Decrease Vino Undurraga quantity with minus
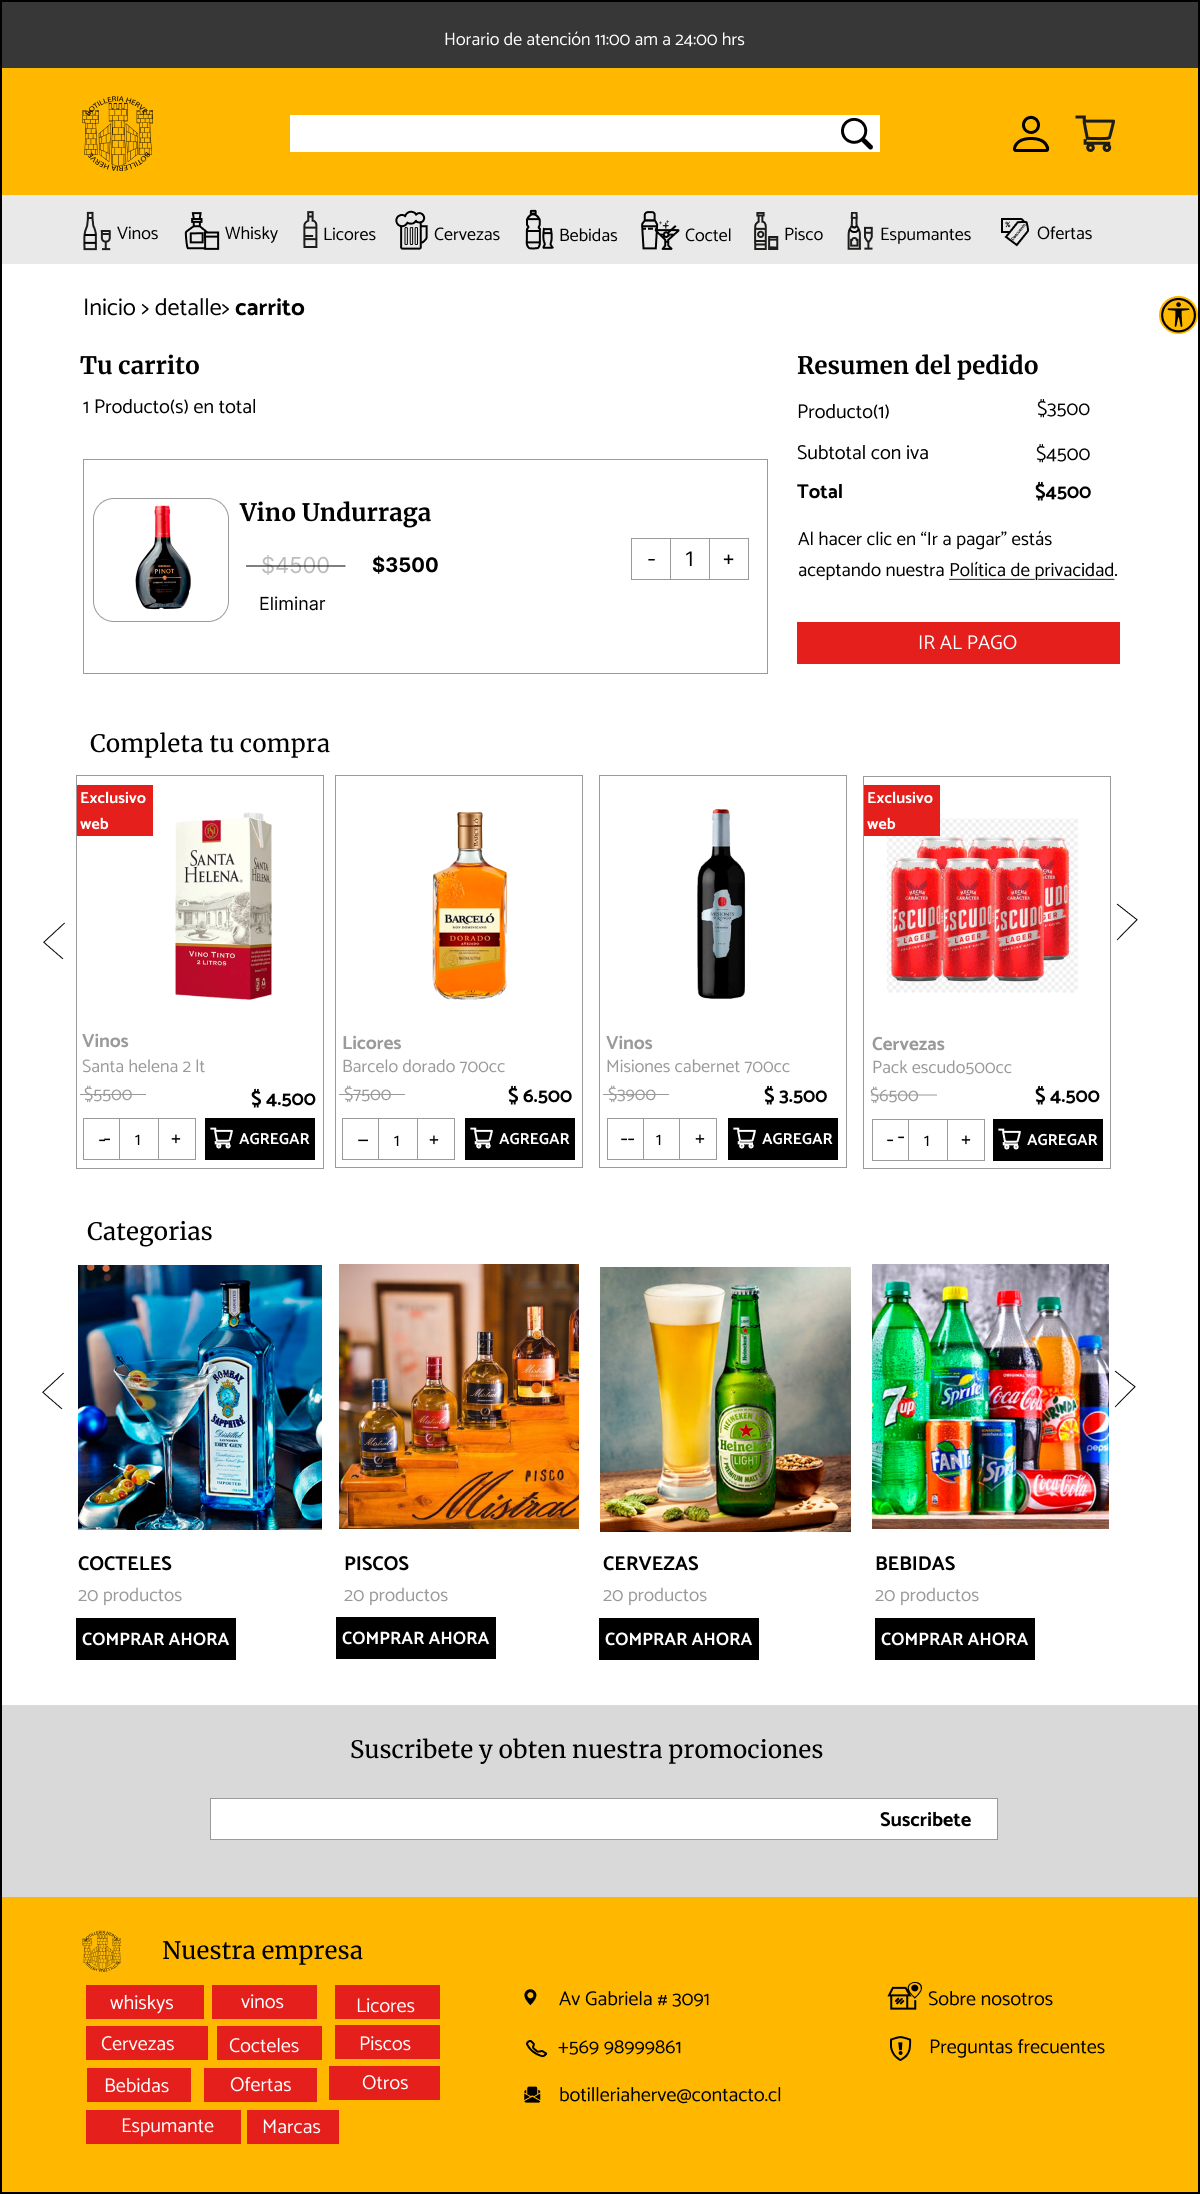The height and width of the screenshot is (2194, 1200). pyautogui.click(x=651, y=559)
